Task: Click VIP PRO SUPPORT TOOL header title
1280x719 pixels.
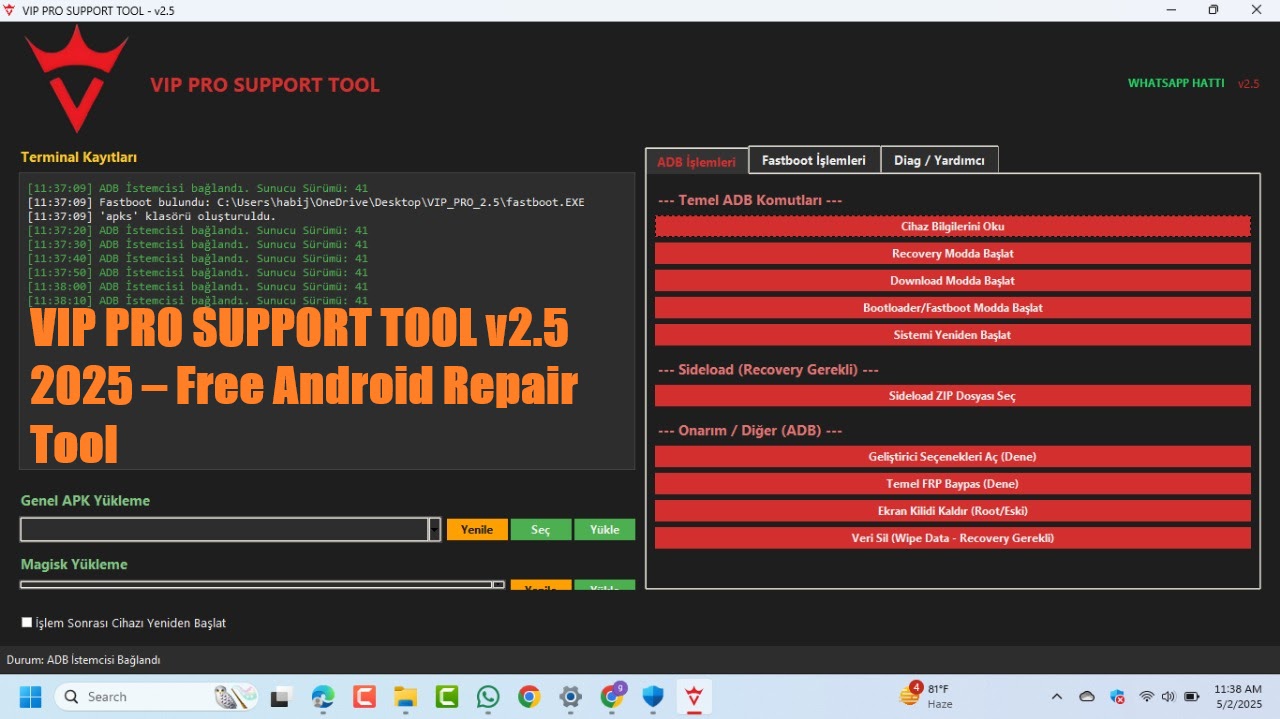Action: pyautogui.click(x=265, y=85)
